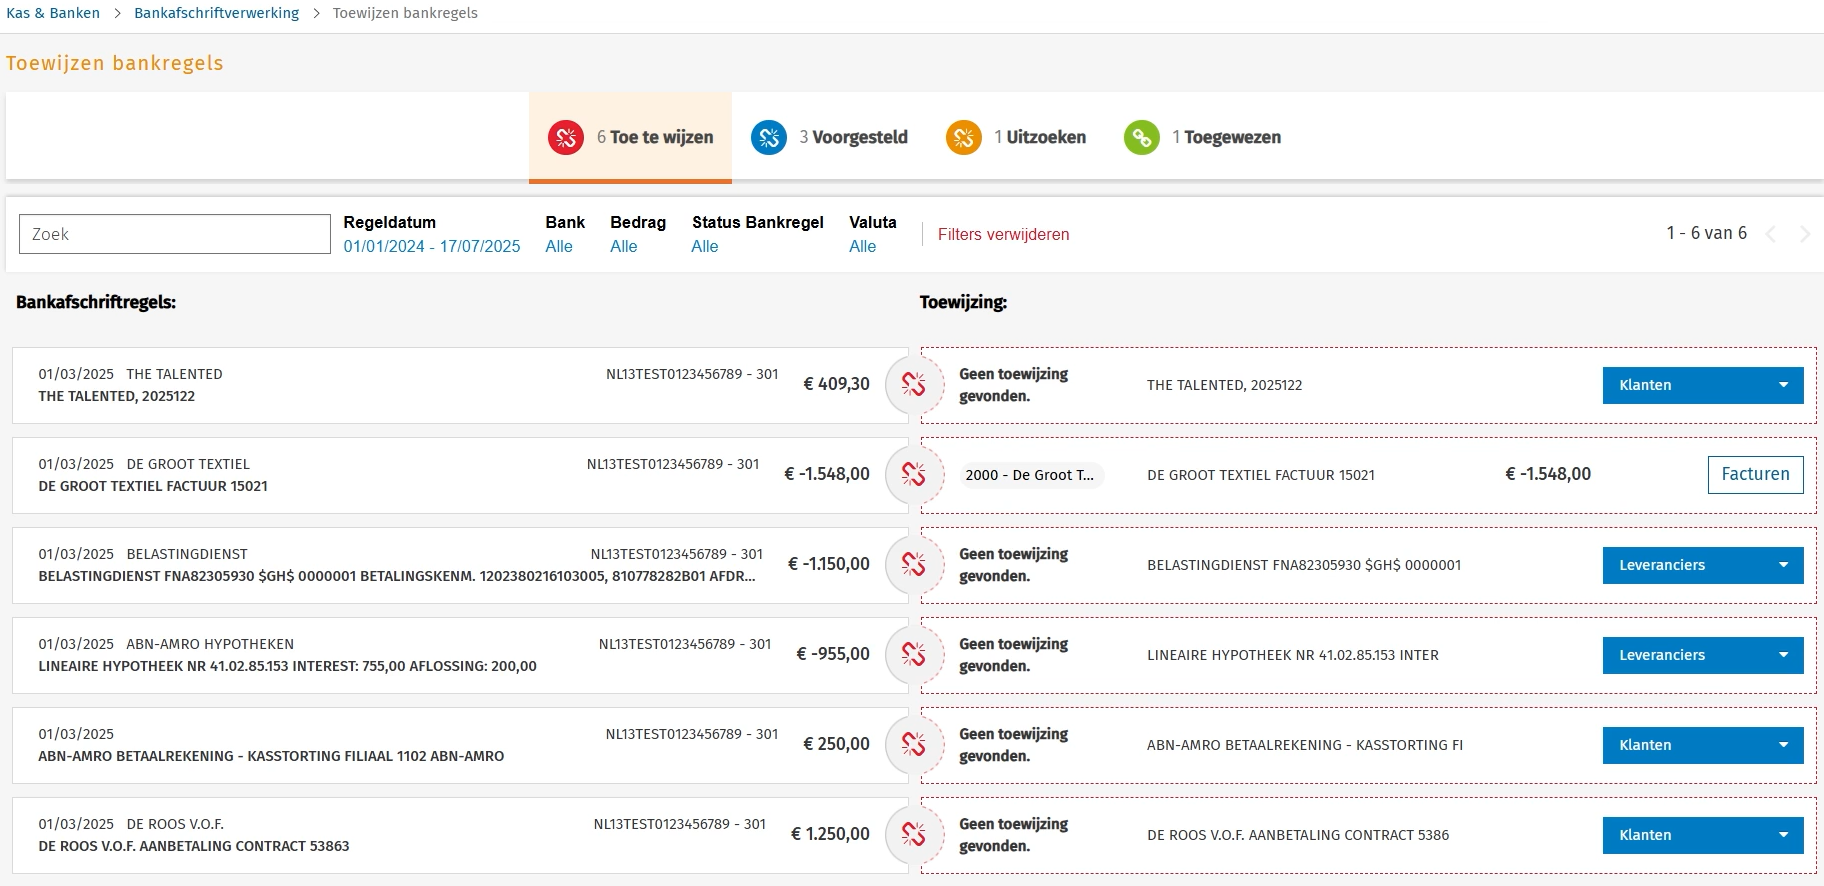The image size is (1824, 886).
Task: Expand the Leveranciers dropdown for the hypotheek line
Action: pyautogui.click(x=1702, y=655)
